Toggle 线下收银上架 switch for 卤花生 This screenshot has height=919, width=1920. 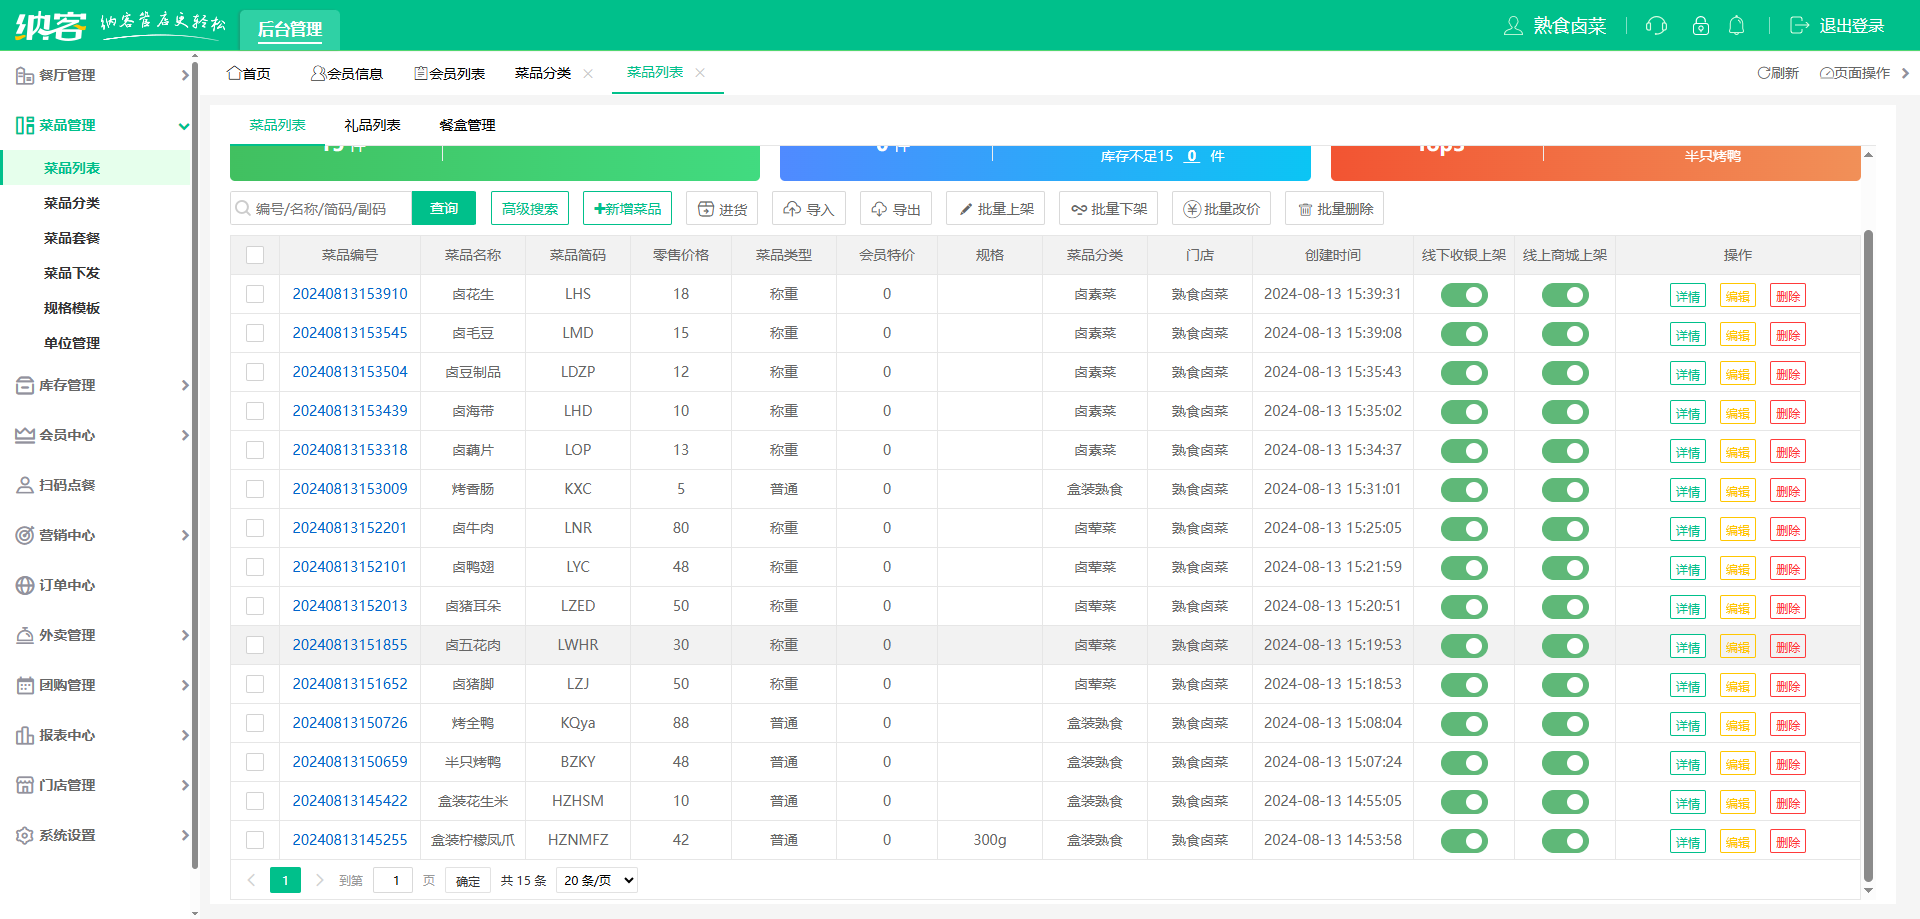pos(1464,295)
